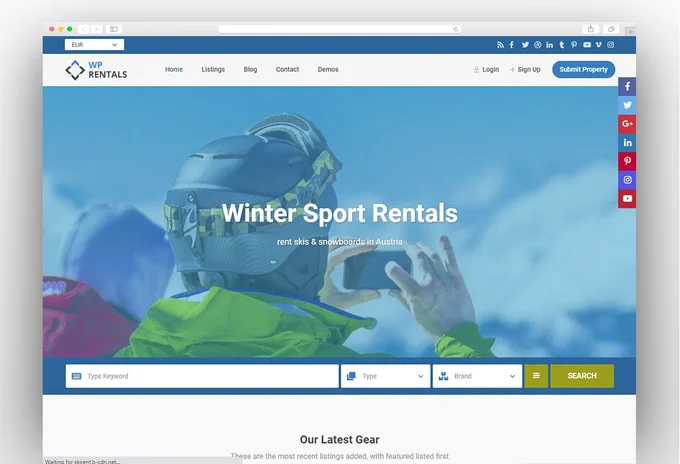Open advanced search filters icon
The width and height of the screenshot is (680, 464).
coord(536,376)
